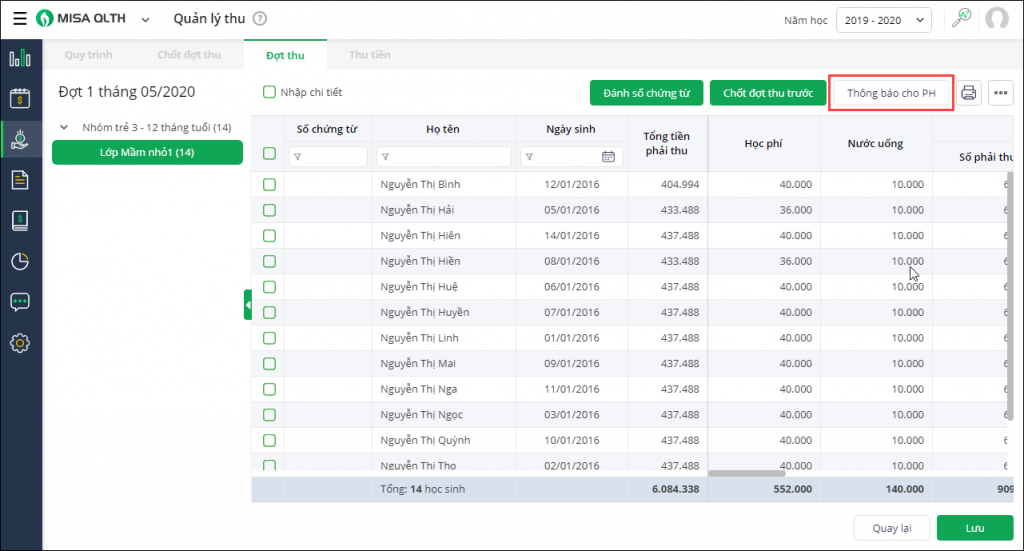Open the calendar money sidebar icon
Viewport: 1024px width, 551px height.
click(19, 98)
